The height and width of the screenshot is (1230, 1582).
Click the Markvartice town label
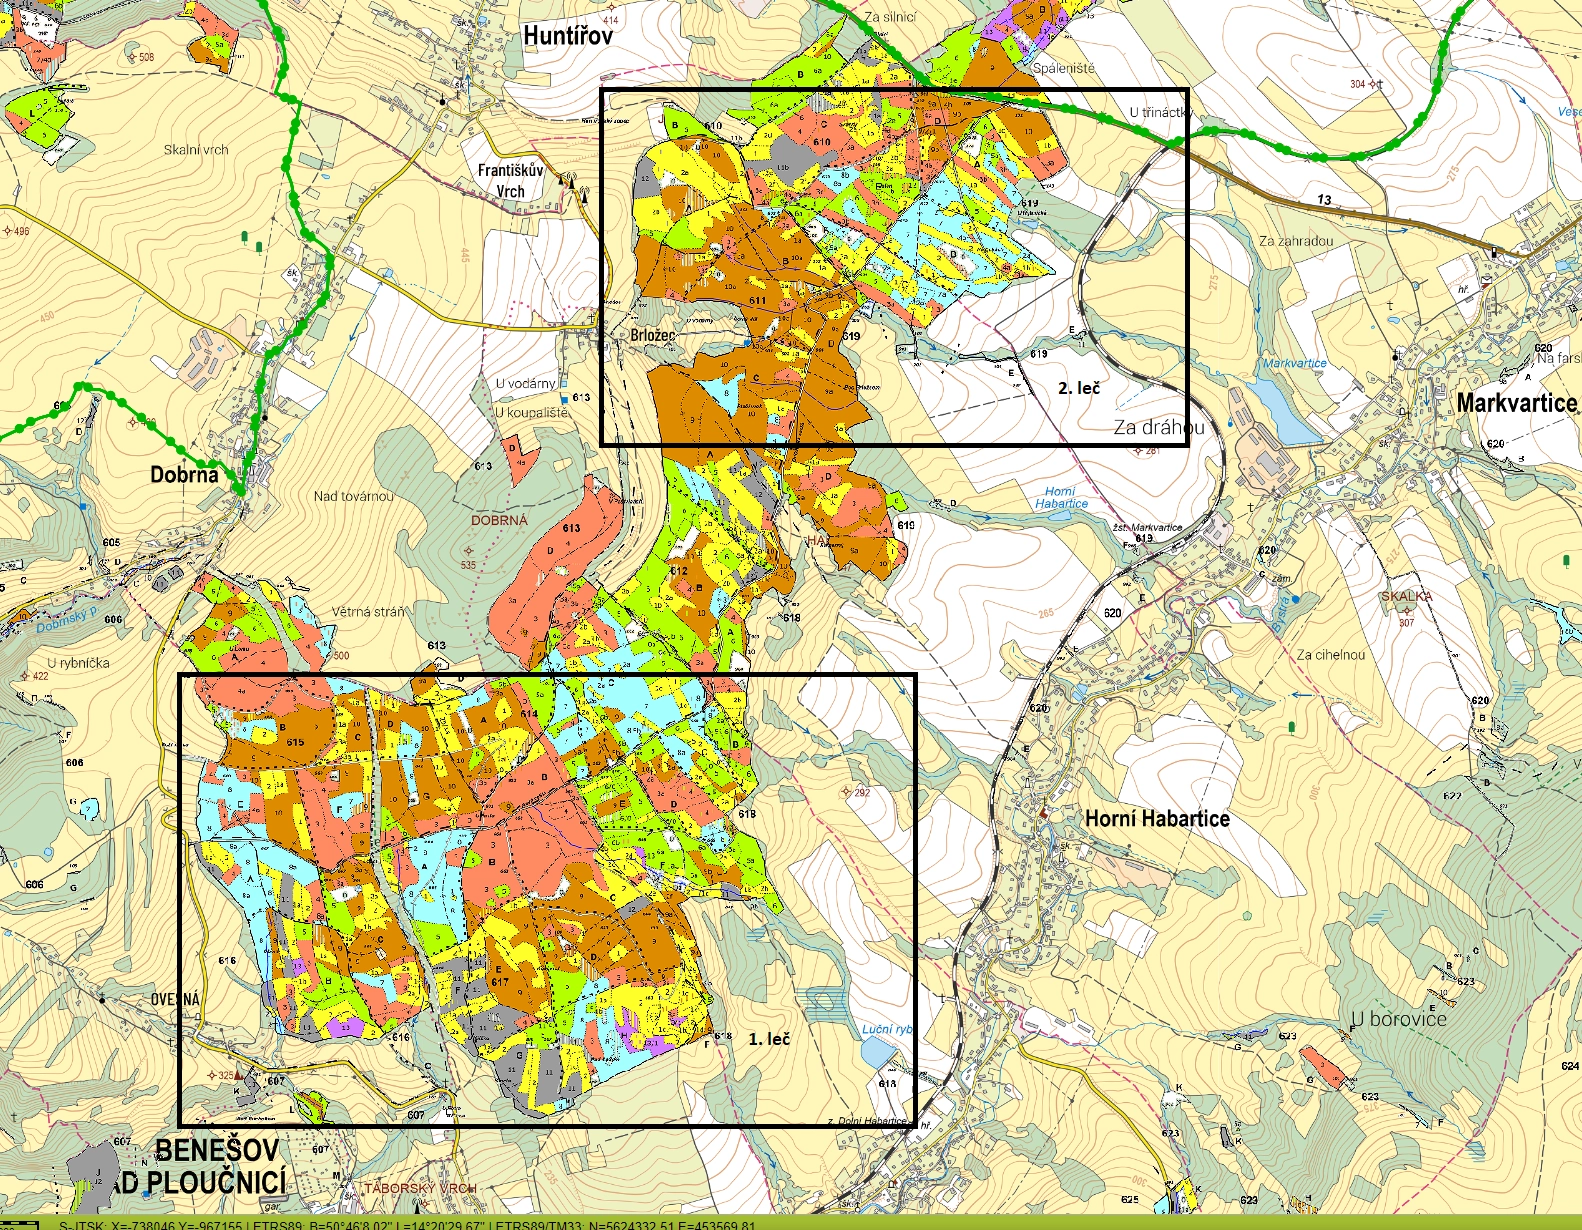point(1516,403)
